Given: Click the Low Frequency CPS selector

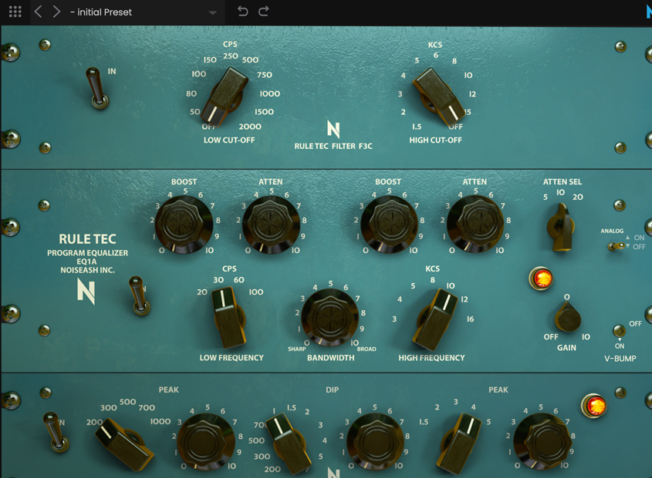Looking at the screenshot, I should click(228, 318).
